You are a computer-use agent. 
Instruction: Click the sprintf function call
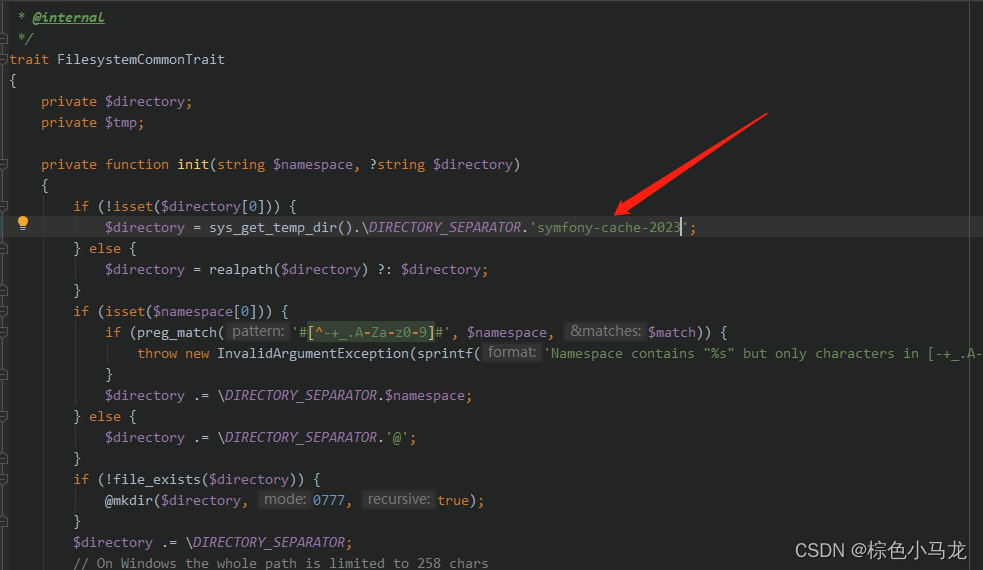click(x=445, y=354)
